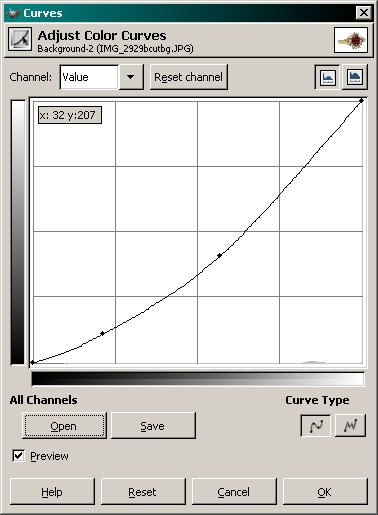Switch to logarithmic histogram icon

(x=354, y=77)
